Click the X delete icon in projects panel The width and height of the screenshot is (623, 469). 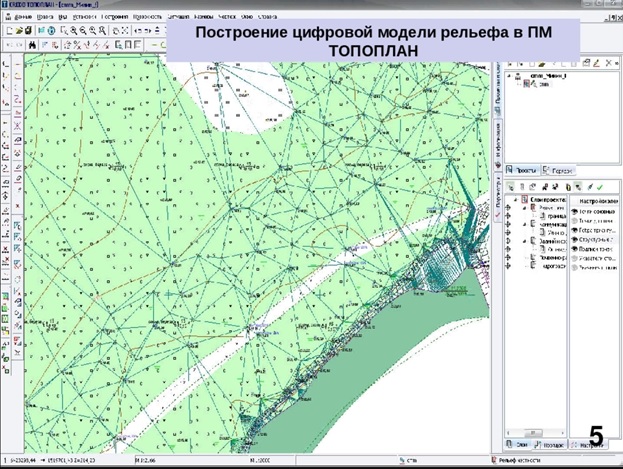click(x=608, y=63)
